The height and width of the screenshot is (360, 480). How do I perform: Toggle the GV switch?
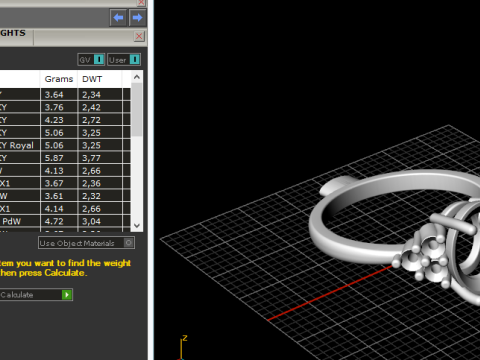point(91,60)
